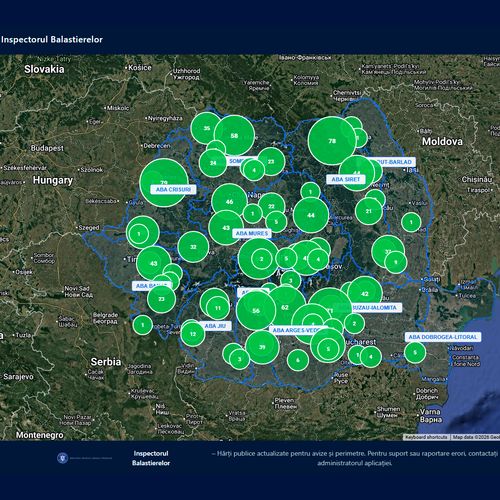Image resolution: width=500 pixels, height=500 pixels.
Task: Select the cluster marker labeled 56
Action: coord(256,310)
